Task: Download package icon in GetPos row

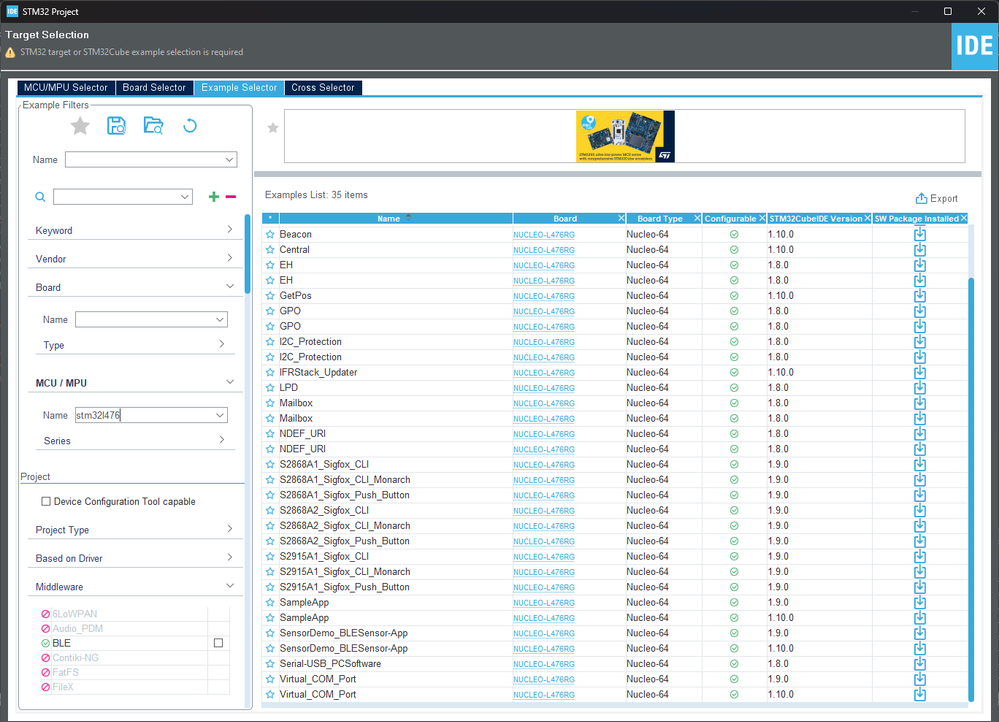Action: point(920,296)
